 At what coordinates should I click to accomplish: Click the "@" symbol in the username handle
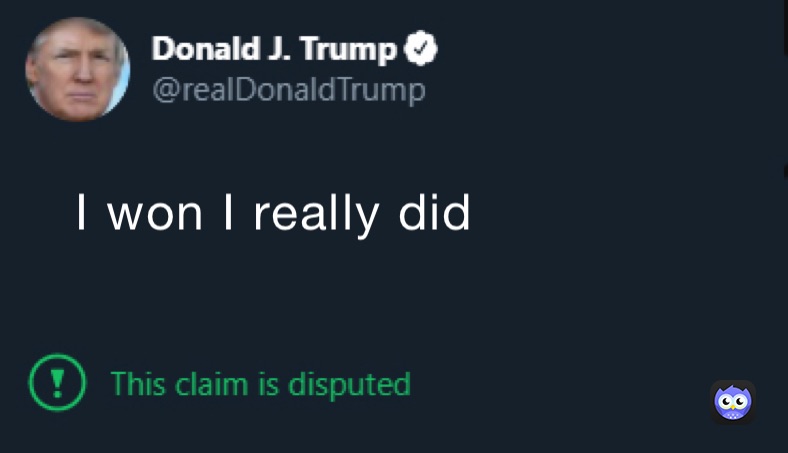(x=162, y=91)
